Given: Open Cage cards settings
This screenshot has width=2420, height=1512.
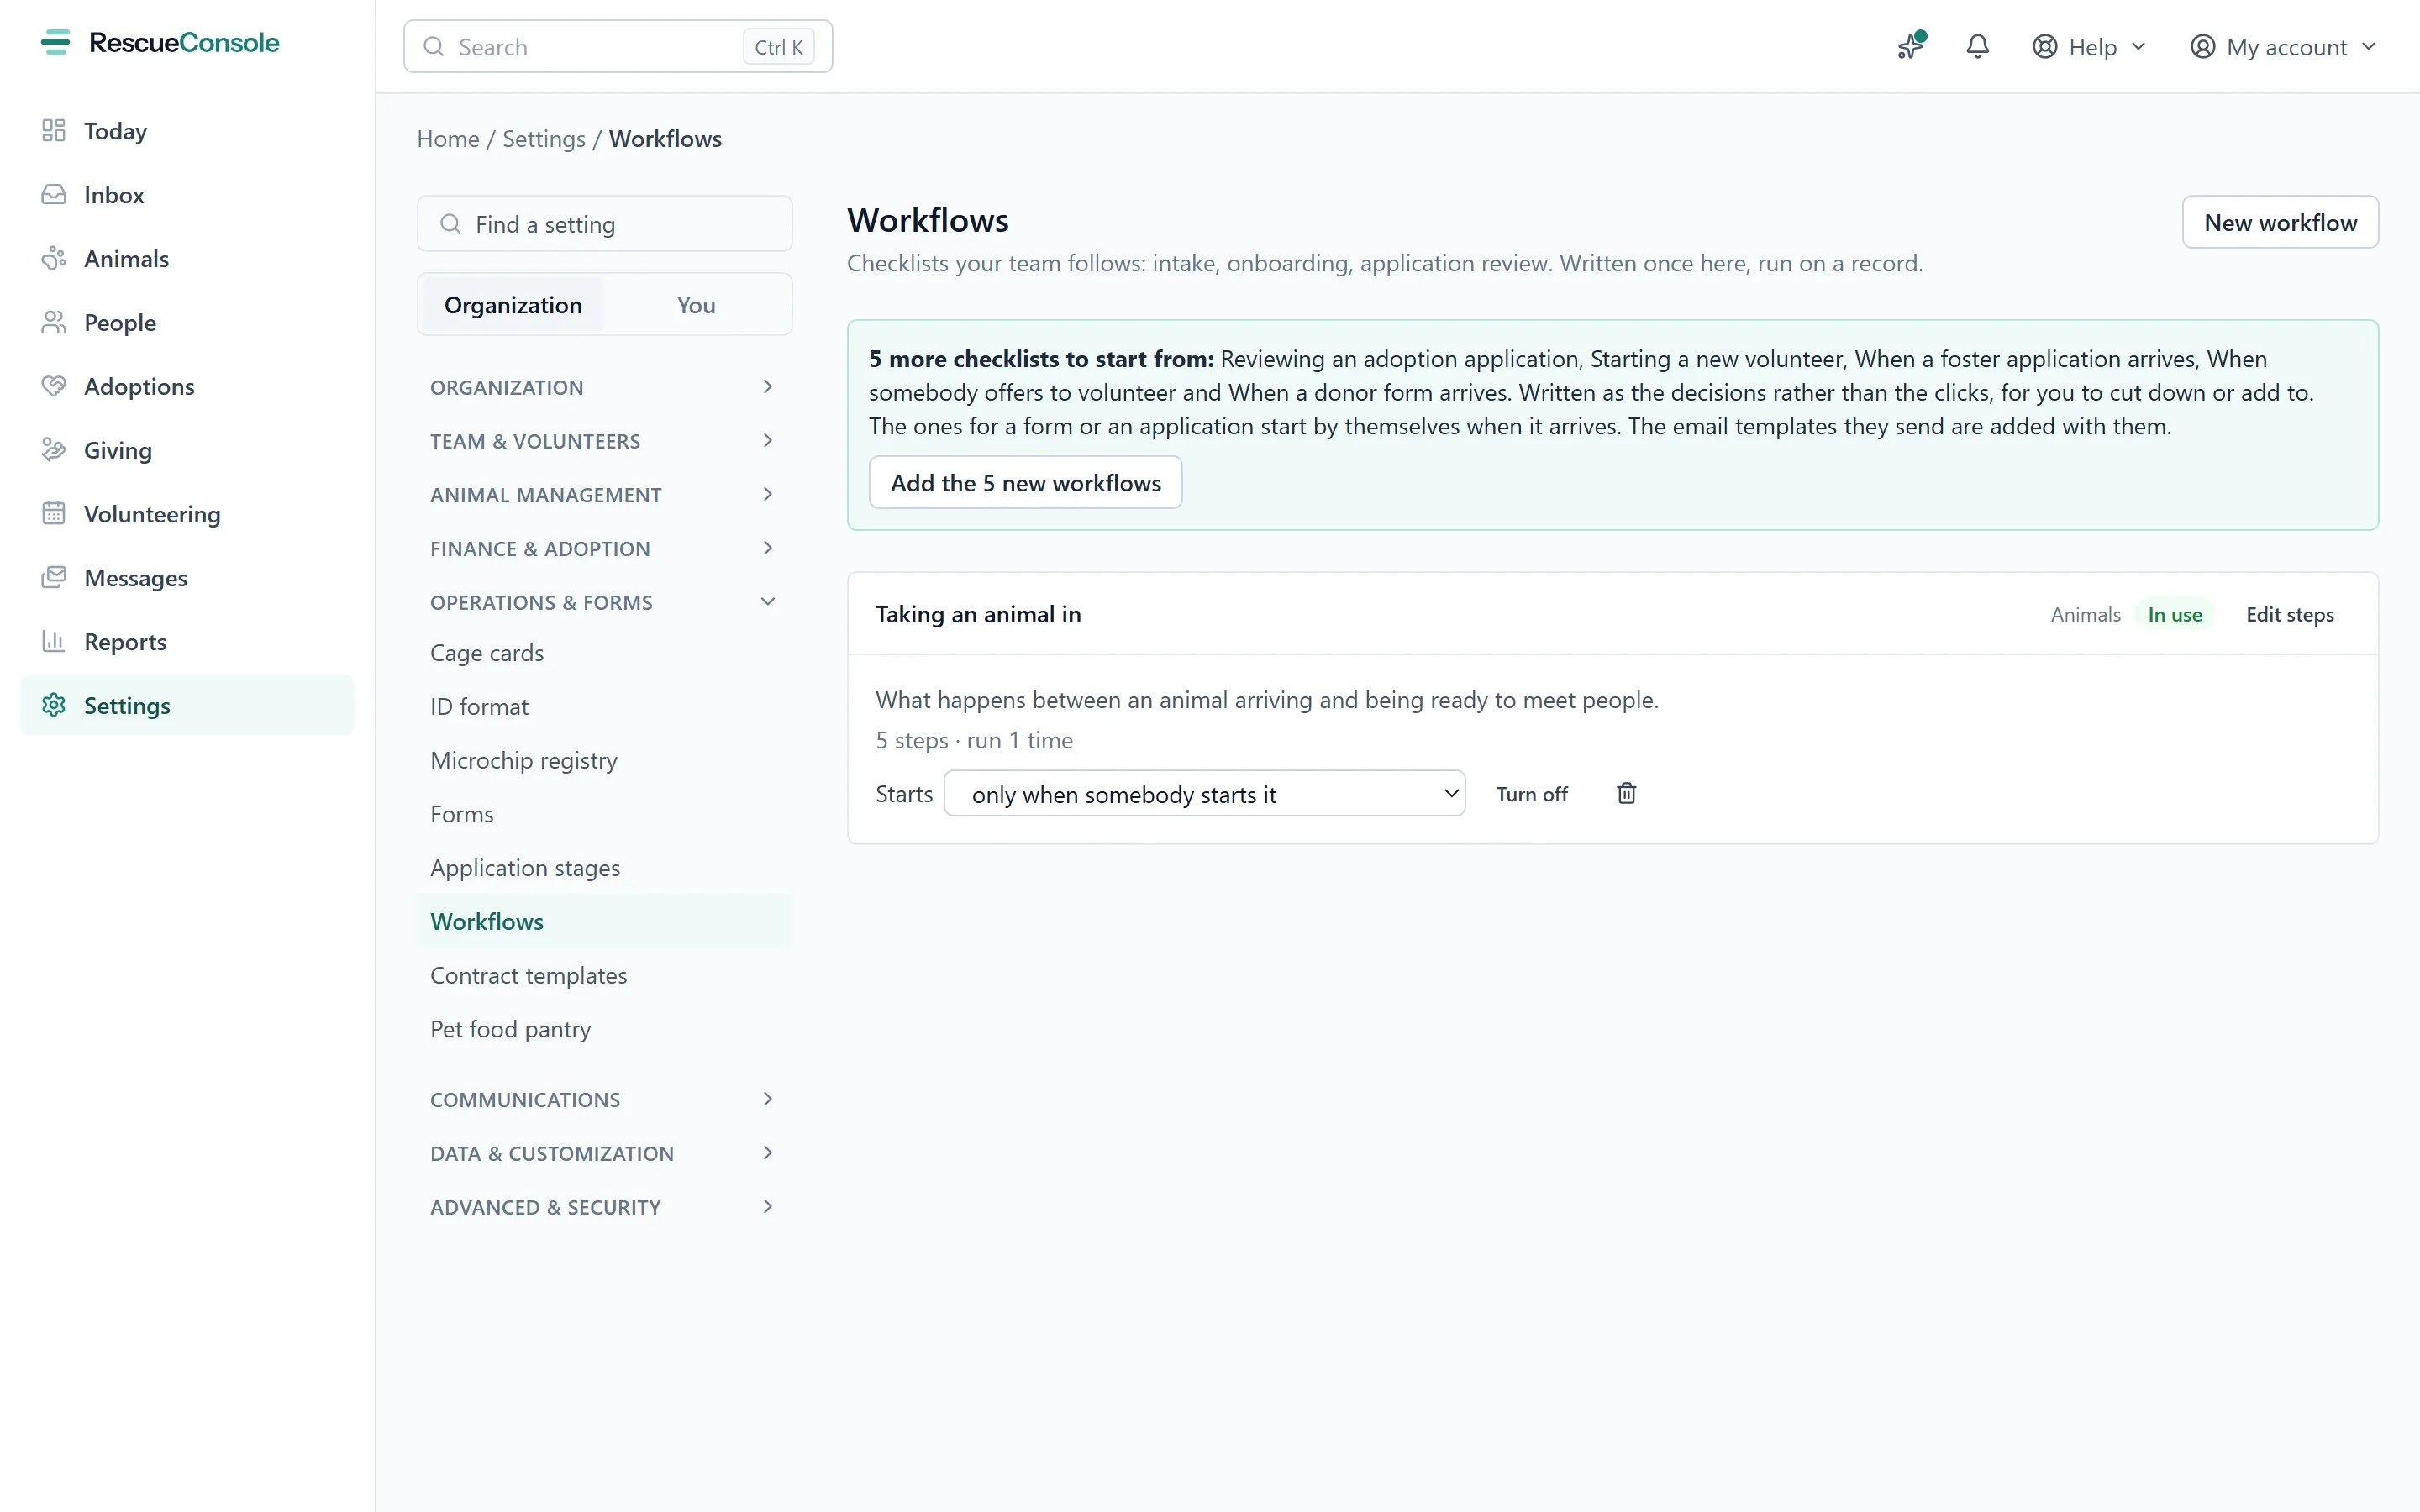Looking at the screenshot, I should click(x=604, y=653).
